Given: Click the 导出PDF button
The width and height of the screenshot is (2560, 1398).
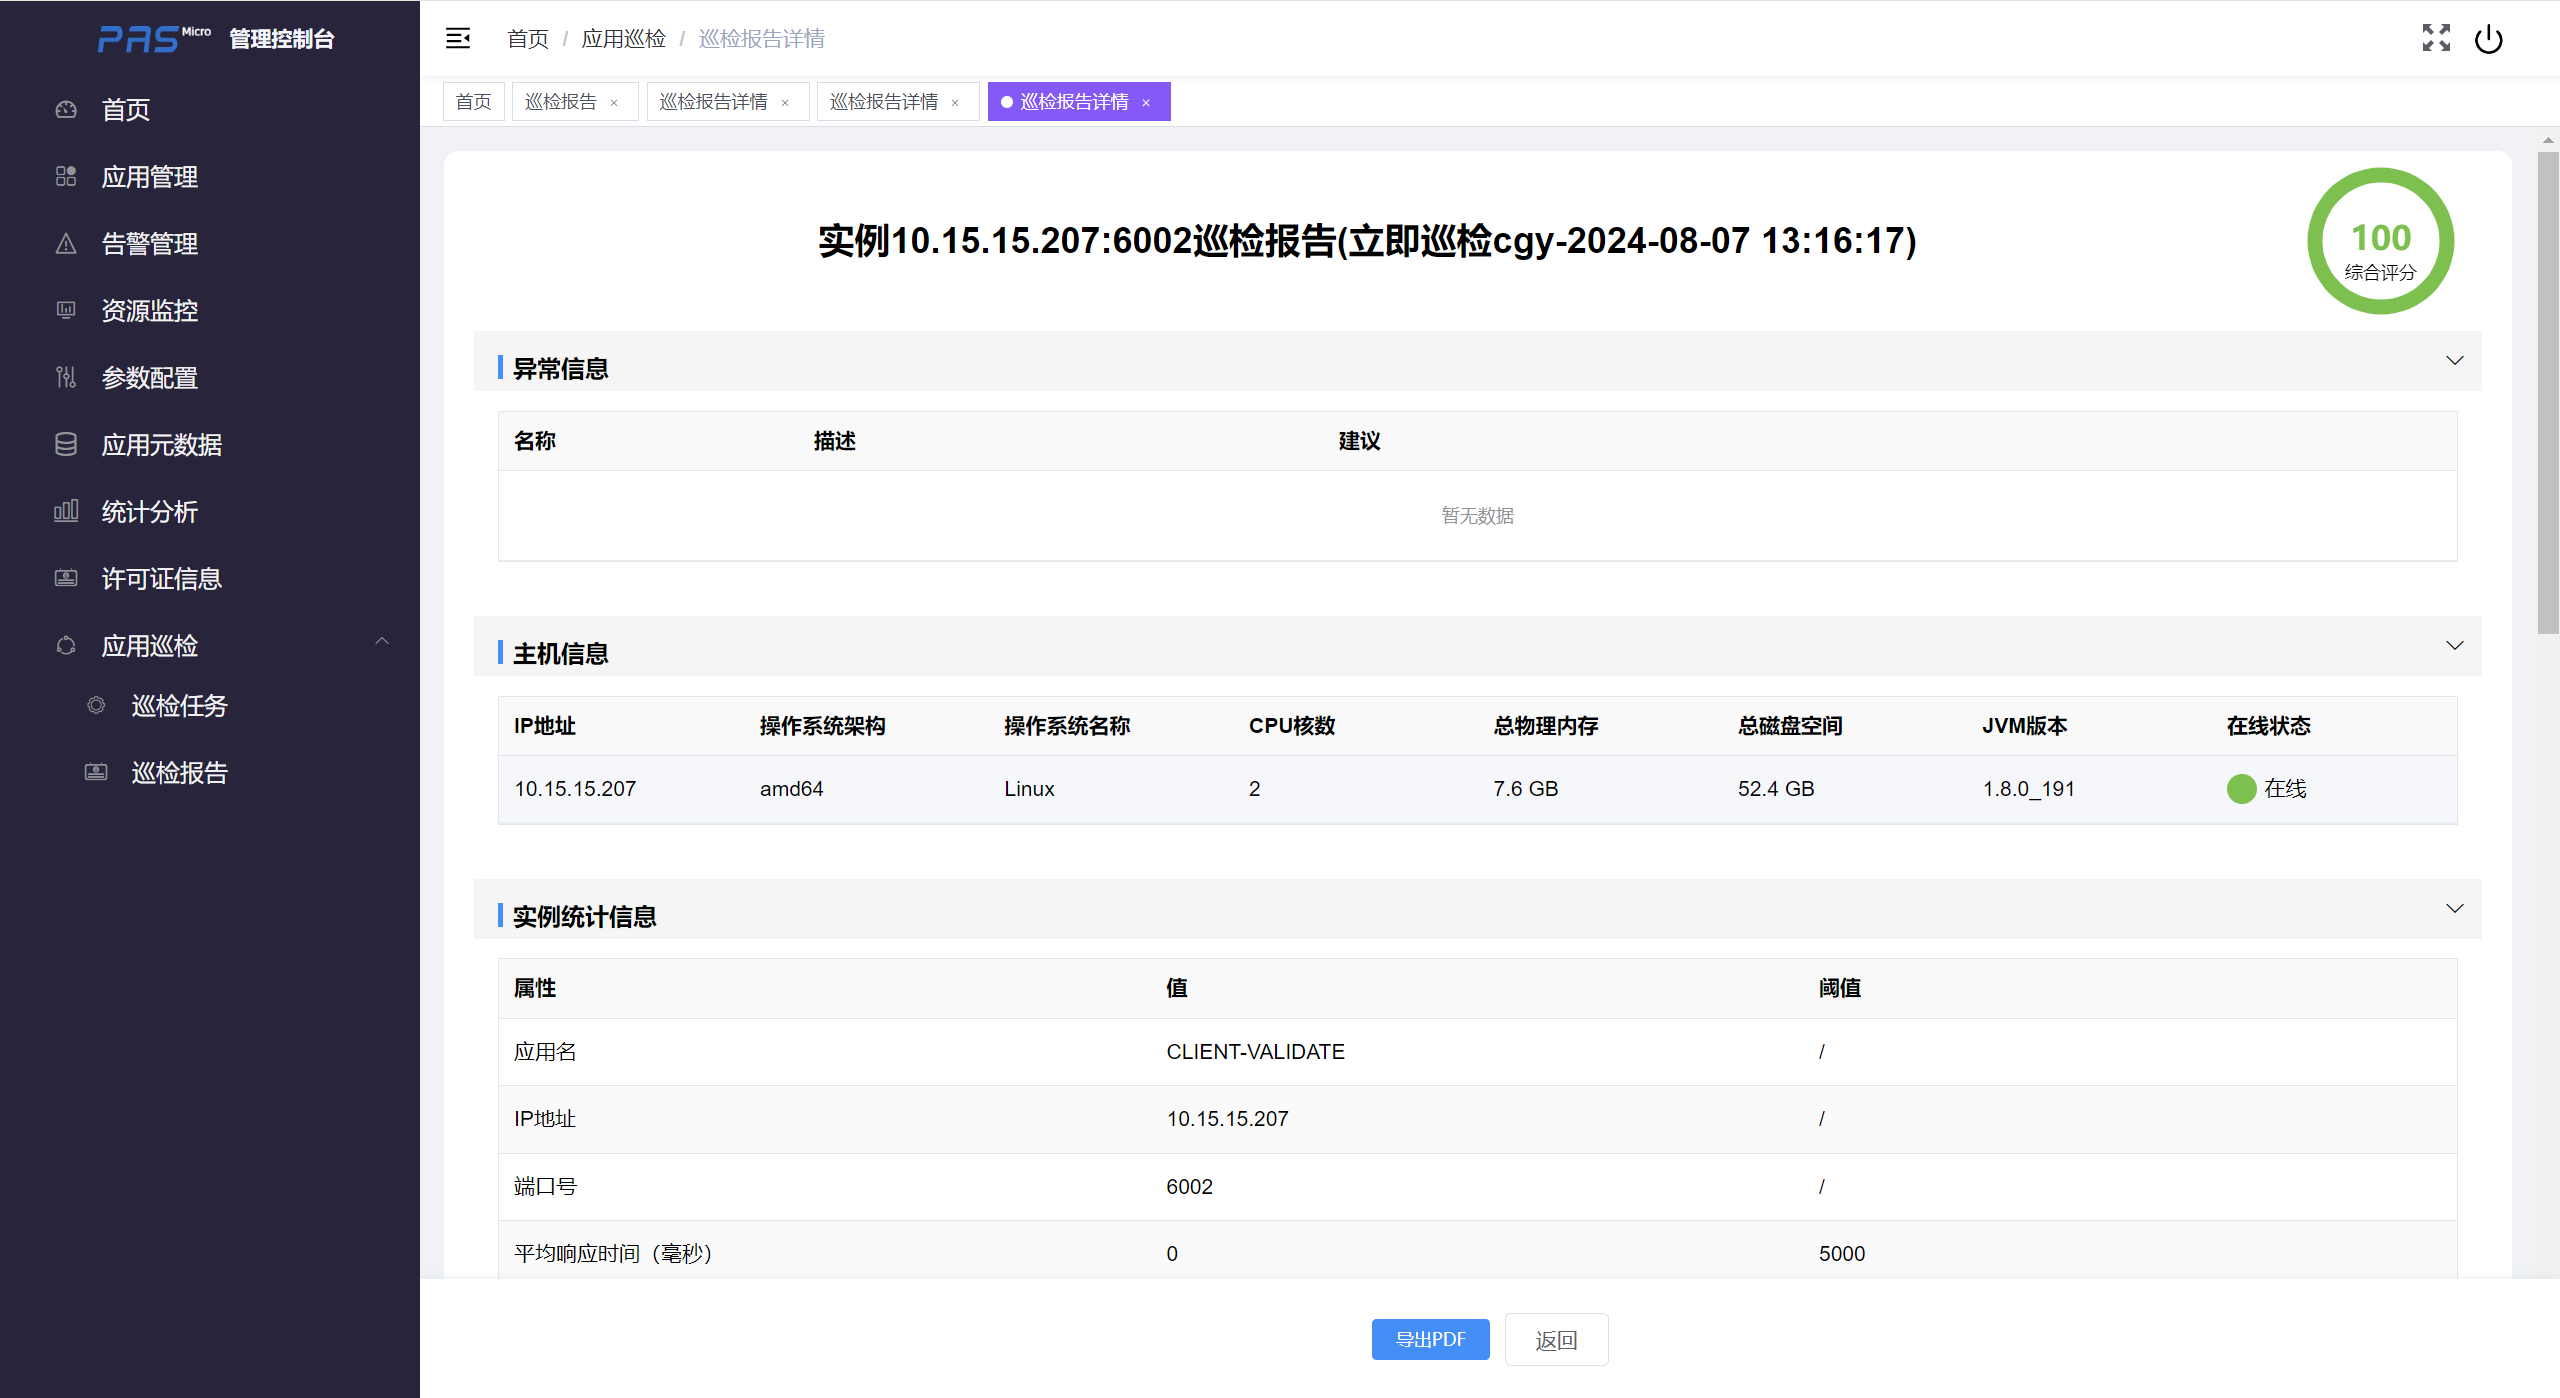Looking at the screenshot, I should (1430, 1339).
